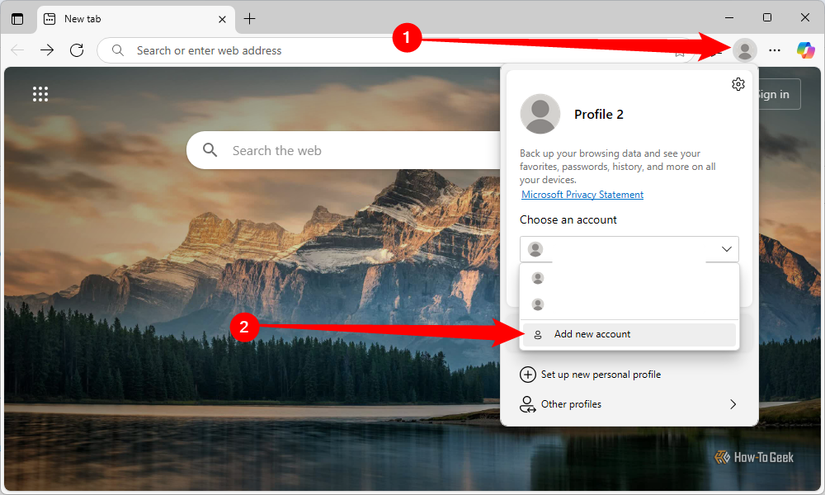Screen dimensions: 825x495
Task: Click the forward navigation arrow
Action: pyautogui.click(x=47, y=50)
